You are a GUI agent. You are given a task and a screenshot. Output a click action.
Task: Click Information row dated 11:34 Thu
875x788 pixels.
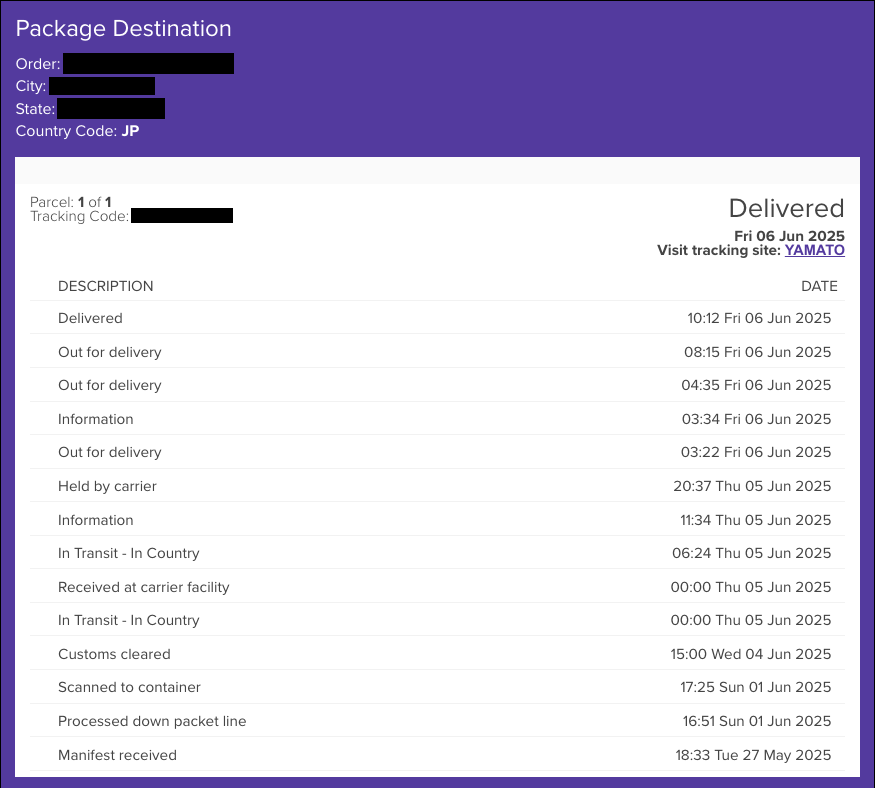coord(96,520)
